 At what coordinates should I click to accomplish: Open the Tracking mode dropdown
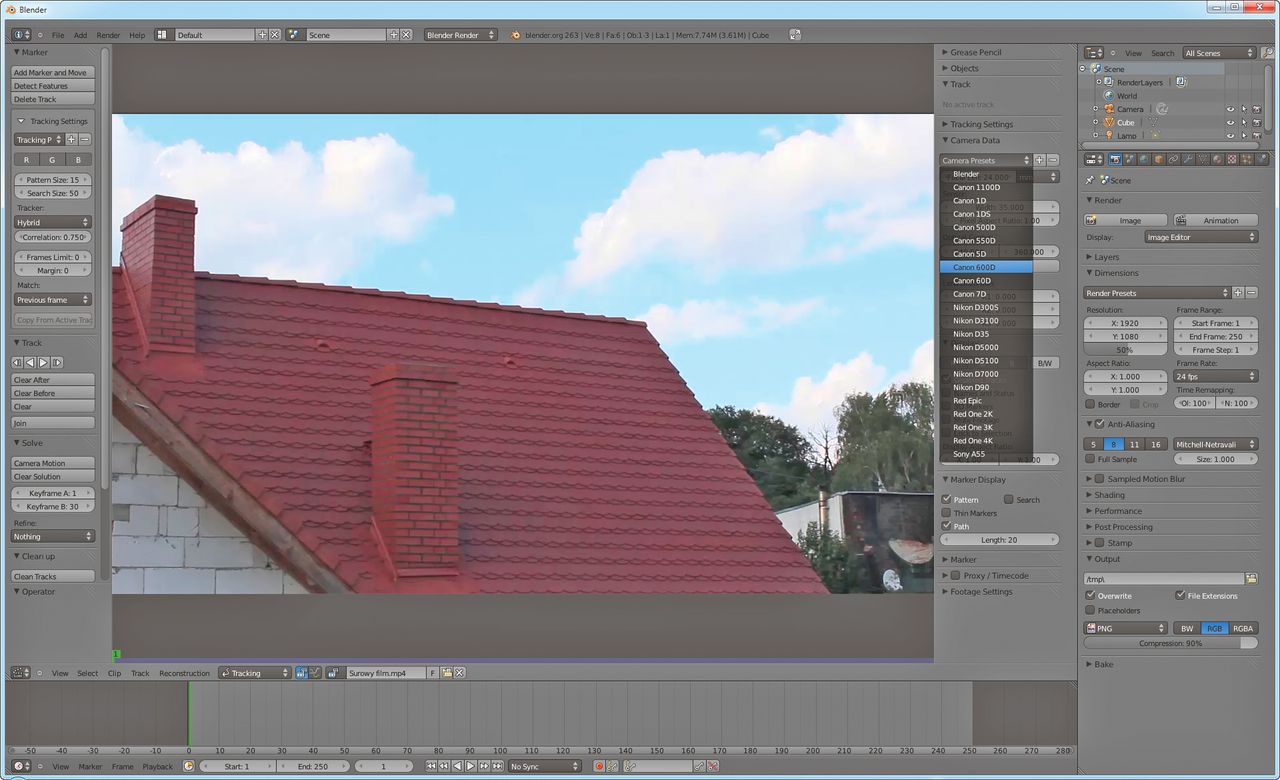pos(255,673)
